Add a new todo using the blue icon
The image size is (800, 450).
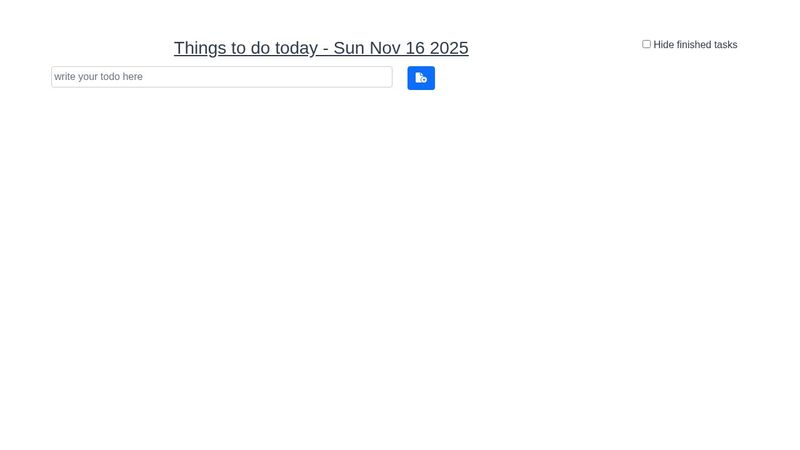tap(421, 78)
